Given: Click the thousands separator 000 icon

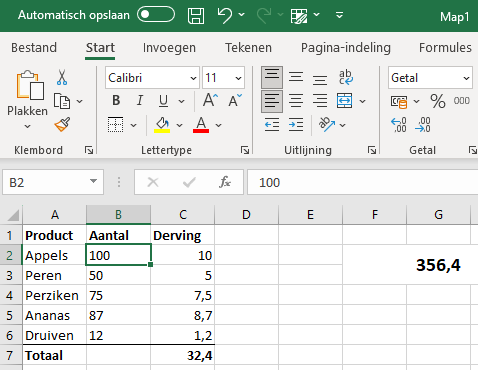Looking at the screenshot, I should point(462,101).
